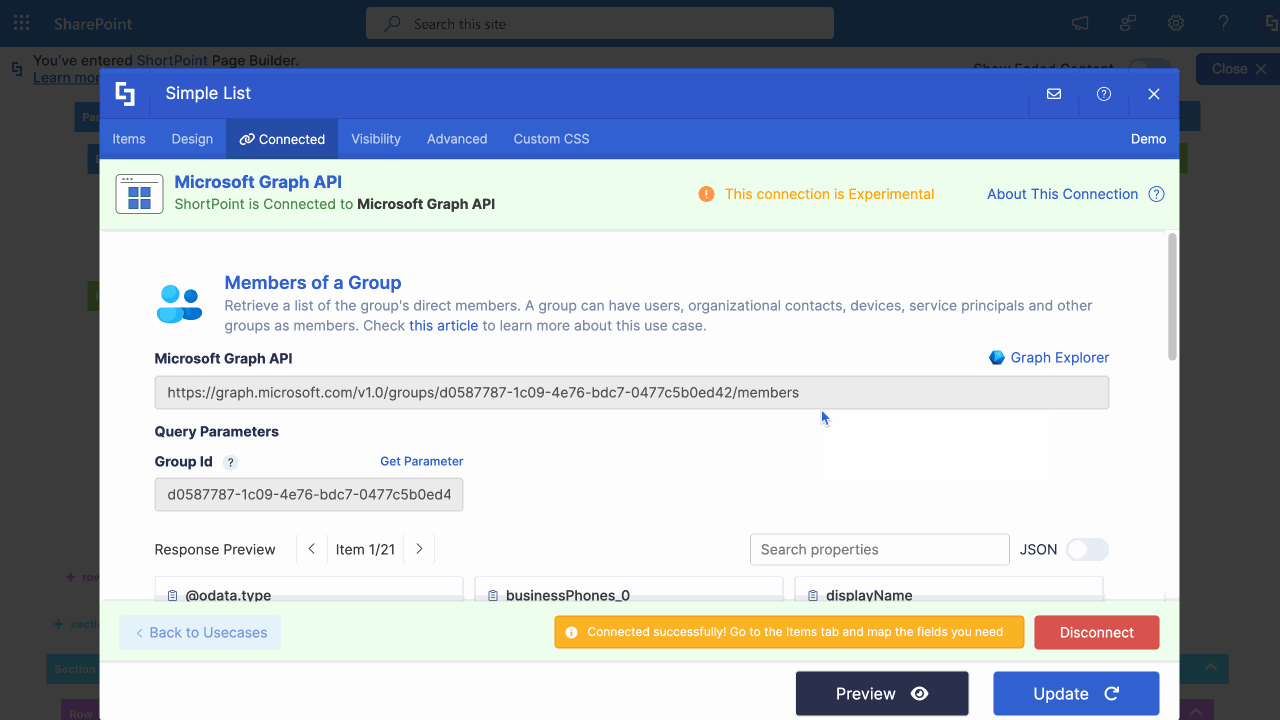Viewport: 1280px width, 720px height.
Task: Open the About This Connection link
Action: (1062, 194)
